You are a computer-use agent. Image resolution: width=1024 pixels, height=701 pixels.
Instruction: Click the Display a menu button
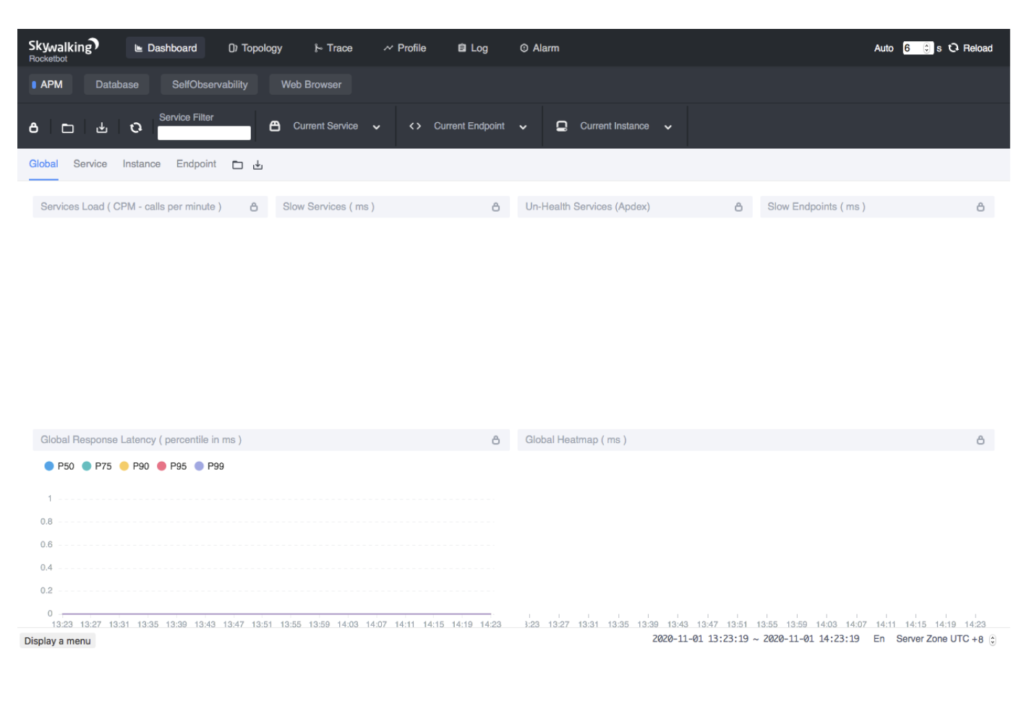point(57,641)
